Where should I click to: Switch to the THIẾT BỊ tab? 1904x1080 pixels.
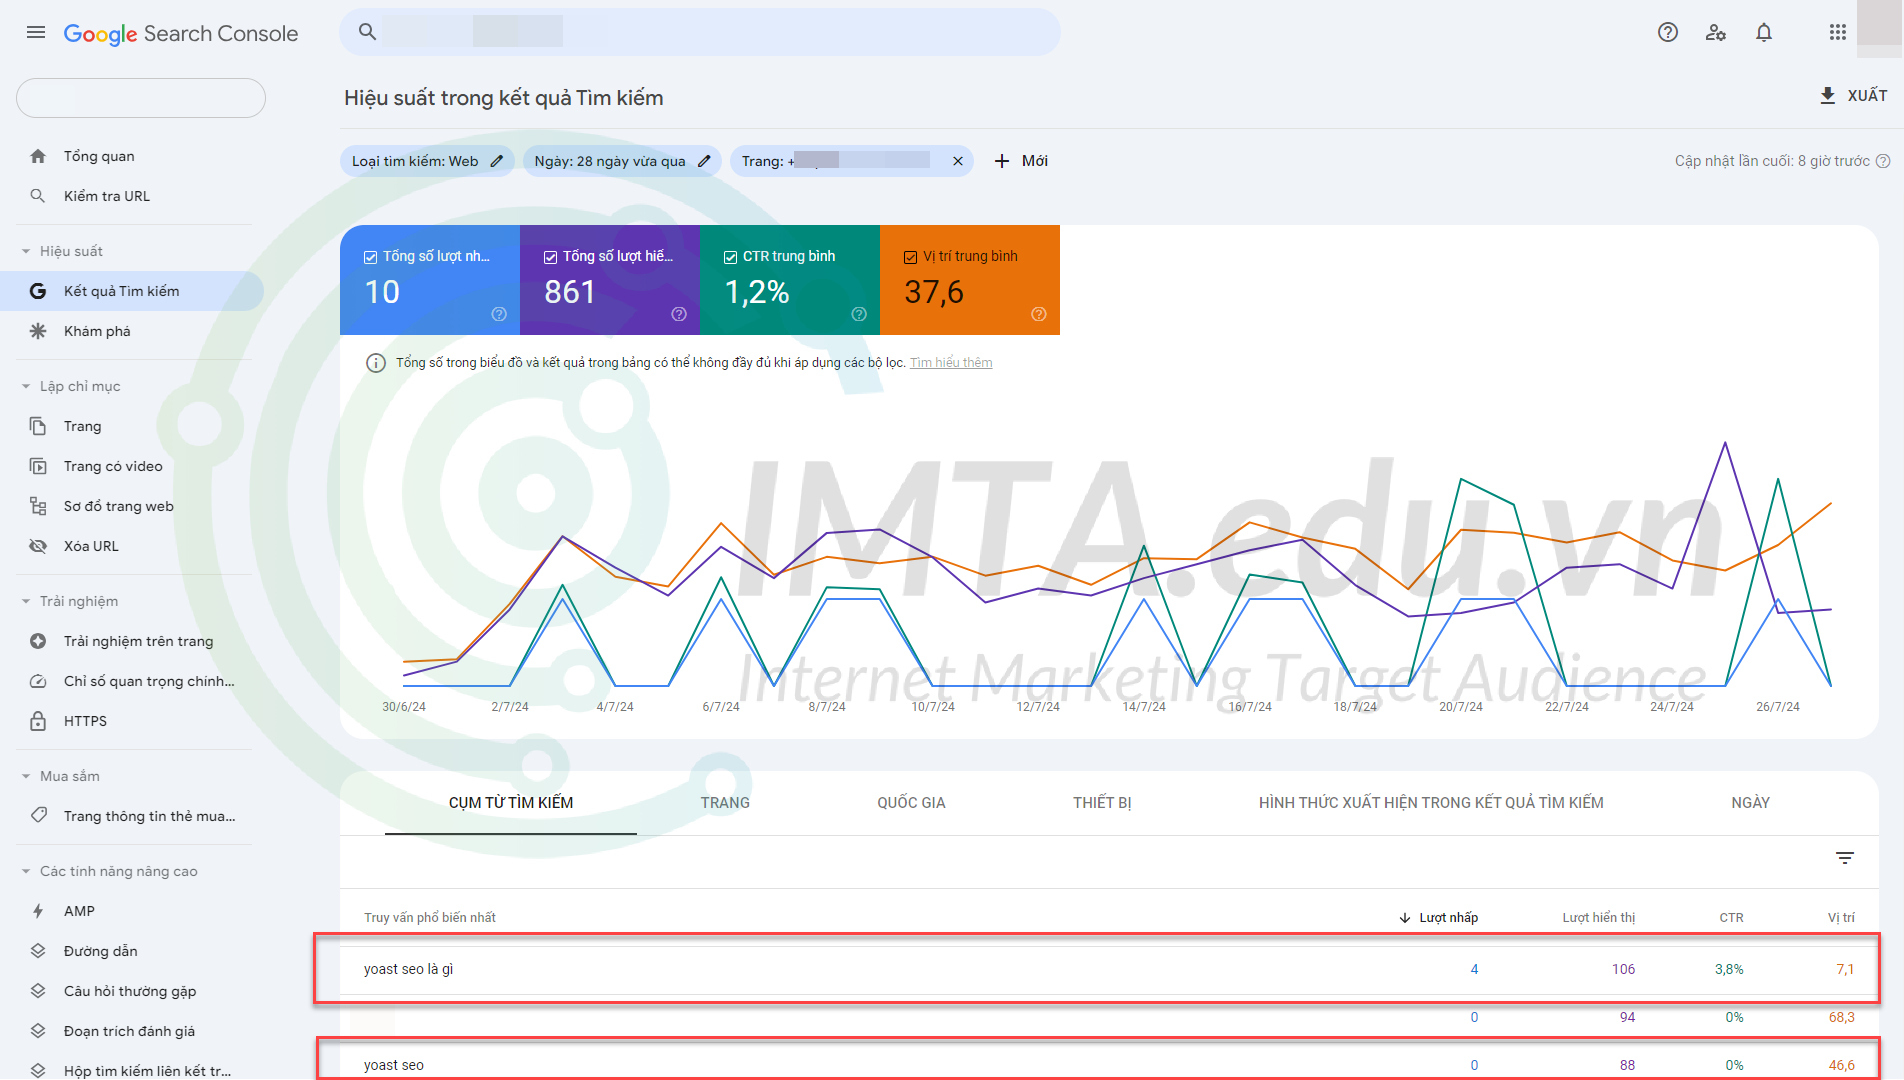[x=1102, y=803]
